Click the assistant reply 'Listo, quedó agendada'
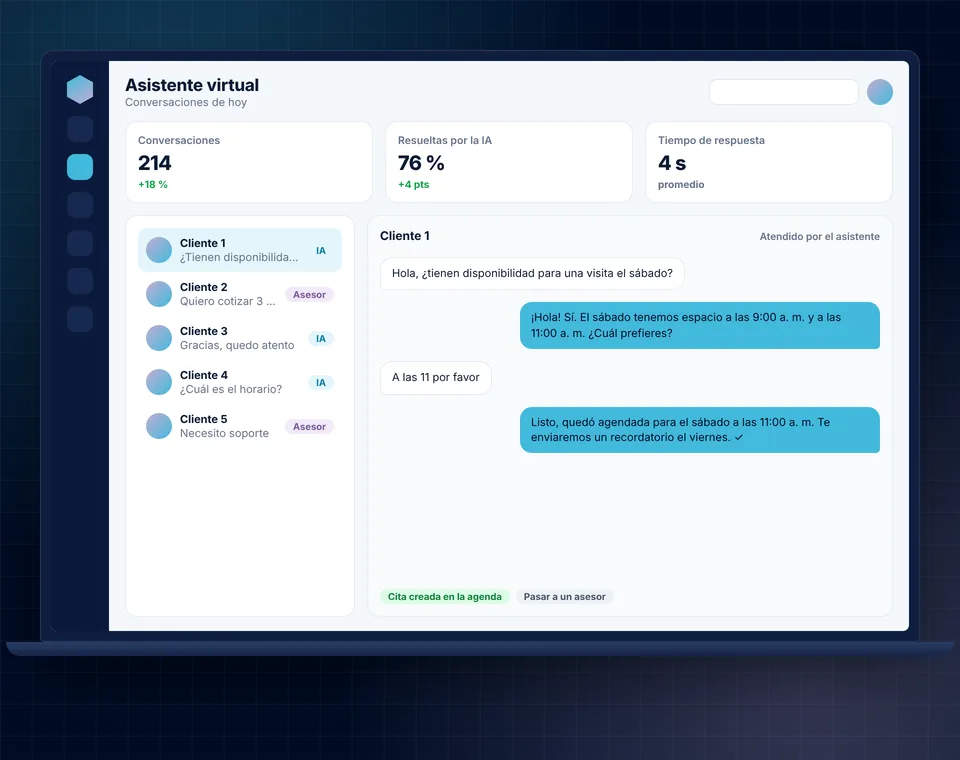This screenshot has height=760, width=960. click(x=700, y=430)
